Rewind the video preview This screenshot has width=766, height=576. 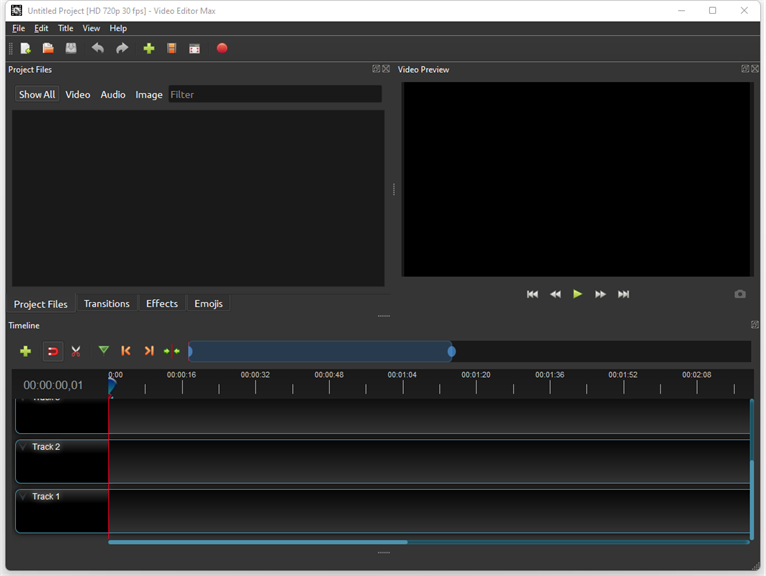coord(555,294)
